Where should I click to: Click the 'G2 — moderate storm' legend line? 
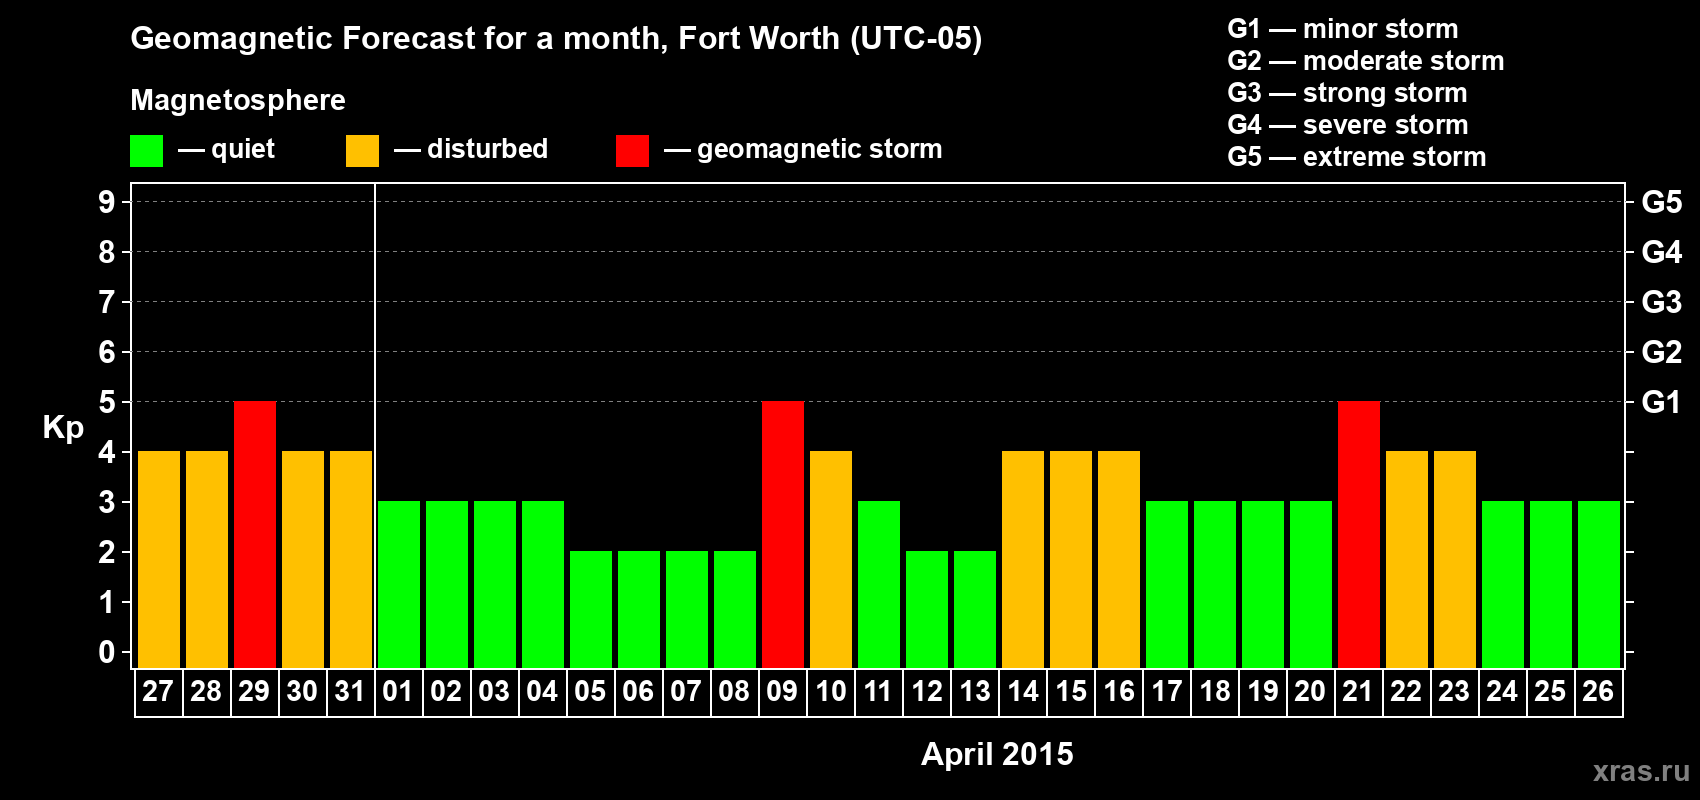1366,61
